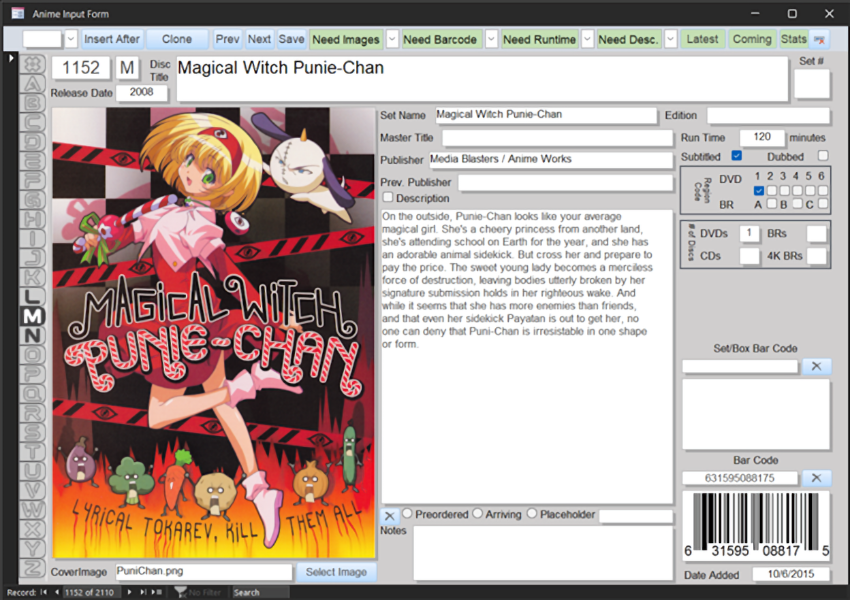Uncheck DVD region 1 checkbox
Viewport: 850px width, 600px height.
[x=758, y=190]
